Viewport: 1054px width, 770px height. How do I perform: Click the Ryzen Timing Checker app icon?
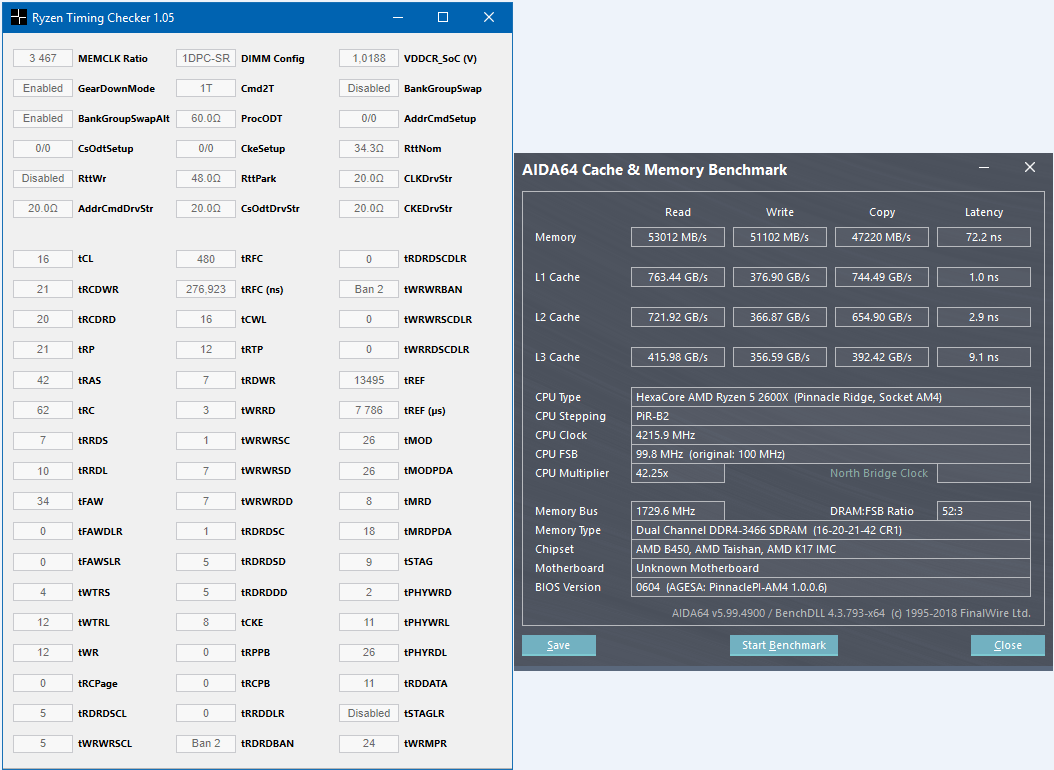(x=19, y=17)
